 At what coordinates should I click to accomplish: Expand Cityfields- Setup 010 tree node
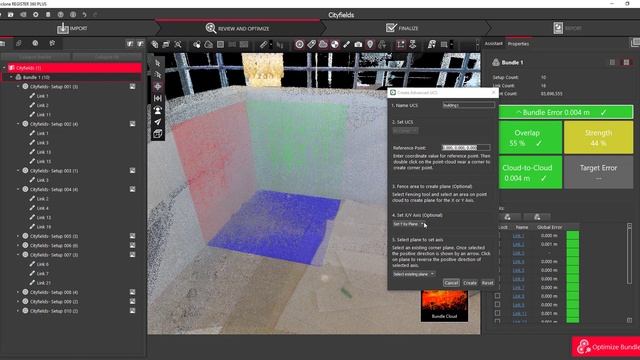18,311
